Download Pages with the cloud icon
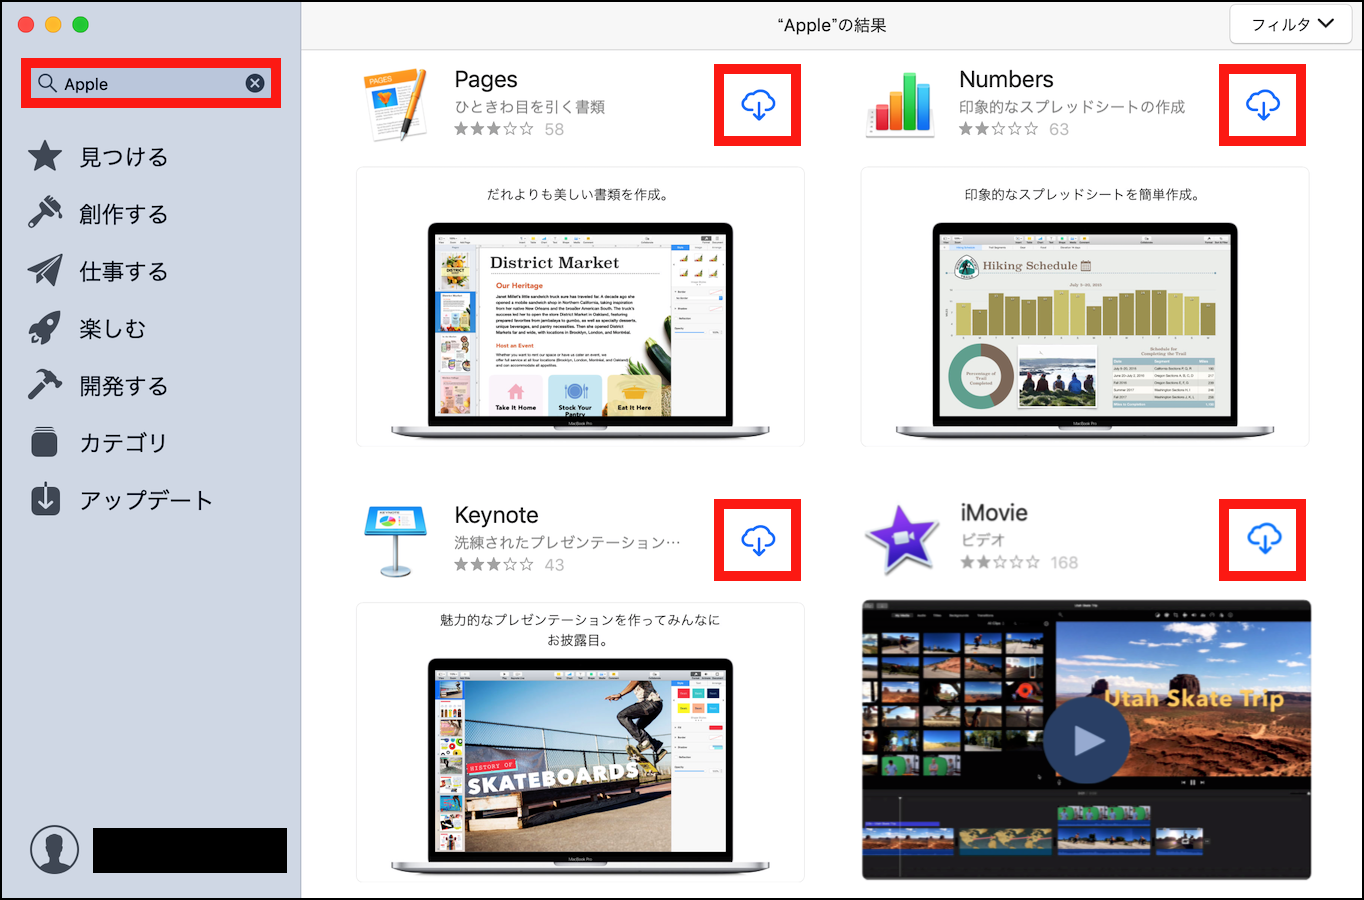1364x900 pixels. click(x=758, y=105)
